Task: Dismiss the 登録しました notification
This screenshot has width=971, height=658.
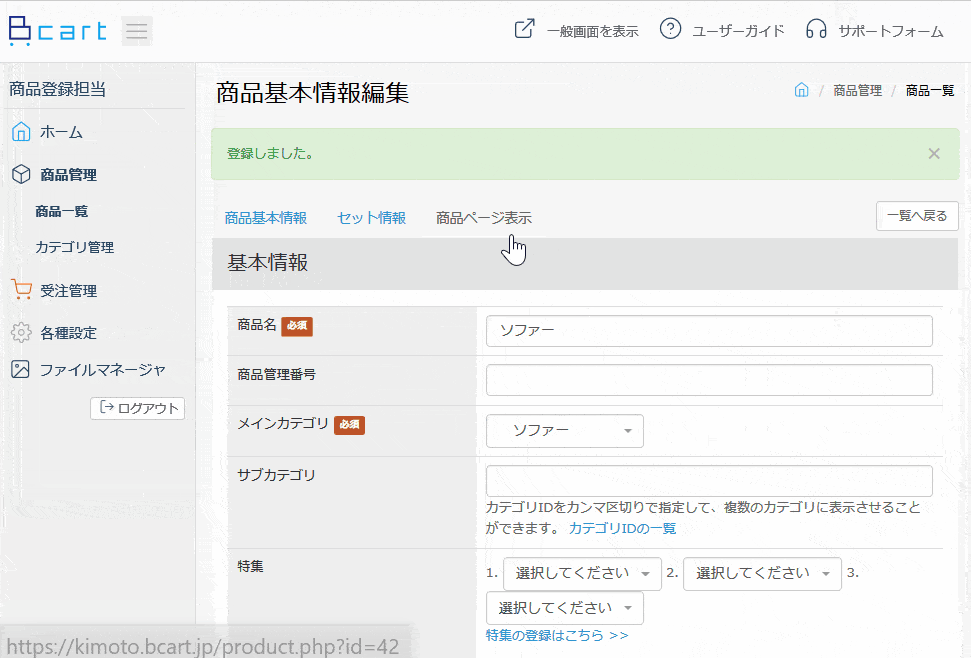Action: tap(934, 154)
